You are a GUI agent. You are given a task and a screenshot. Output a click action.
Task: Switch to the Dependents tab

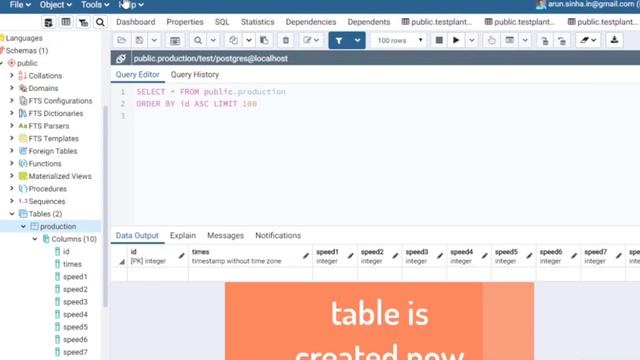pos(369,22)
